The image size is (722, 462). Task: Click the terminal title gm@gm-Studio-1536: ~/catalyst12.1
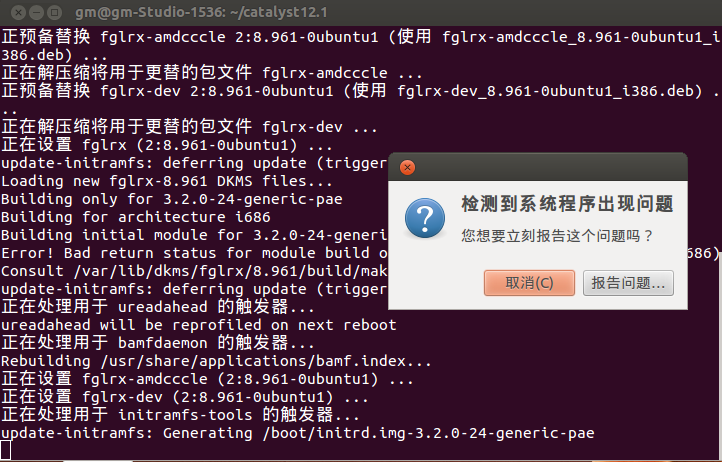[x=201, y=12]
